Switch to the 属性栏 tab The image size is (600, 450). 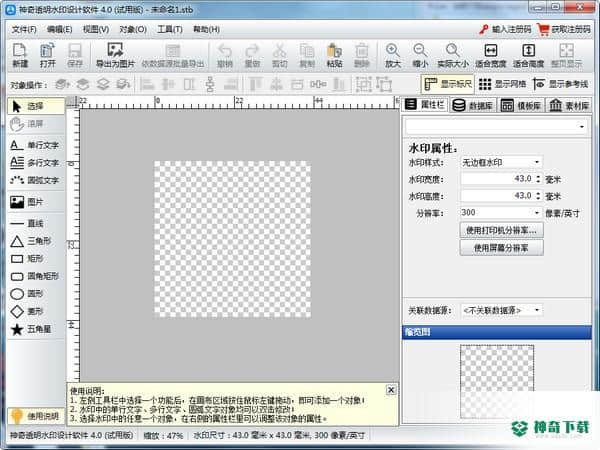(x=425, y=104)
